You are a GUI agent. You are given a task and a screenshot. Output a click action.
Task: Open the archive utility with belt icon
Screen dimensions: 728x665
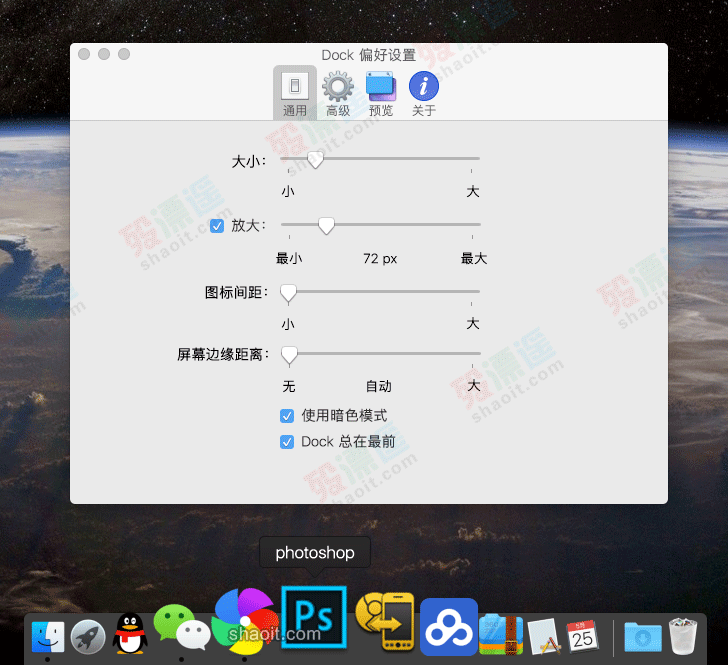coord(501,634)
